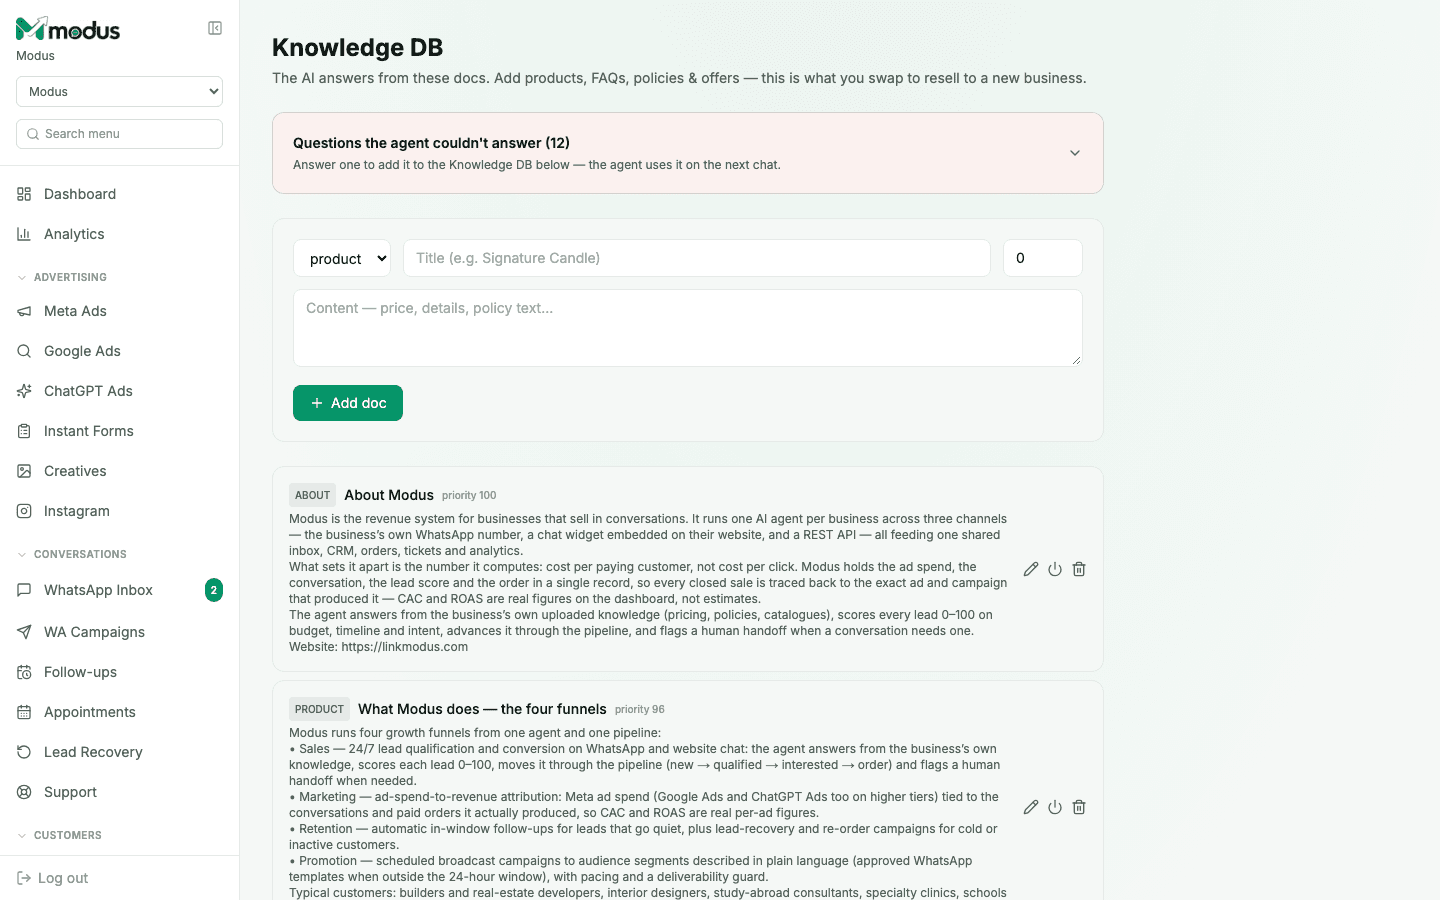Delete the four funnels doc
The height and width of the screenshot is (900, 1440).
coord(1079,807)
